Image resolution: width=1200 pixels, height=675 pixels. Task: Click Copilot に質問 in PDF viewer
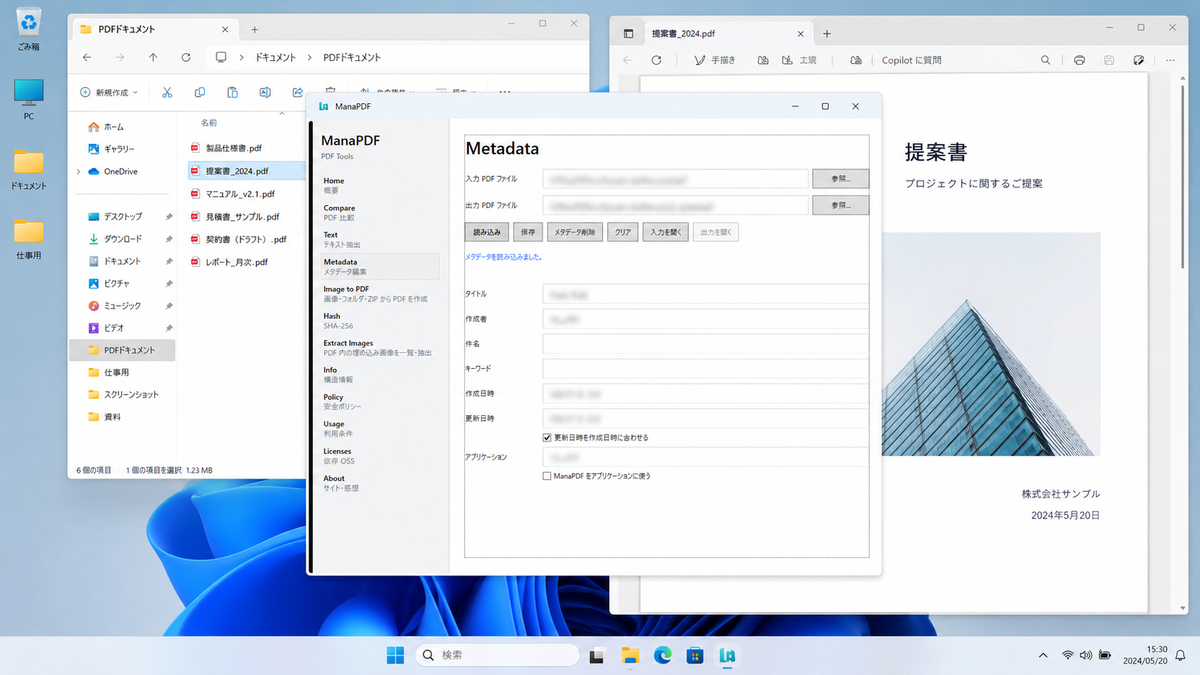tap(911, 60)
